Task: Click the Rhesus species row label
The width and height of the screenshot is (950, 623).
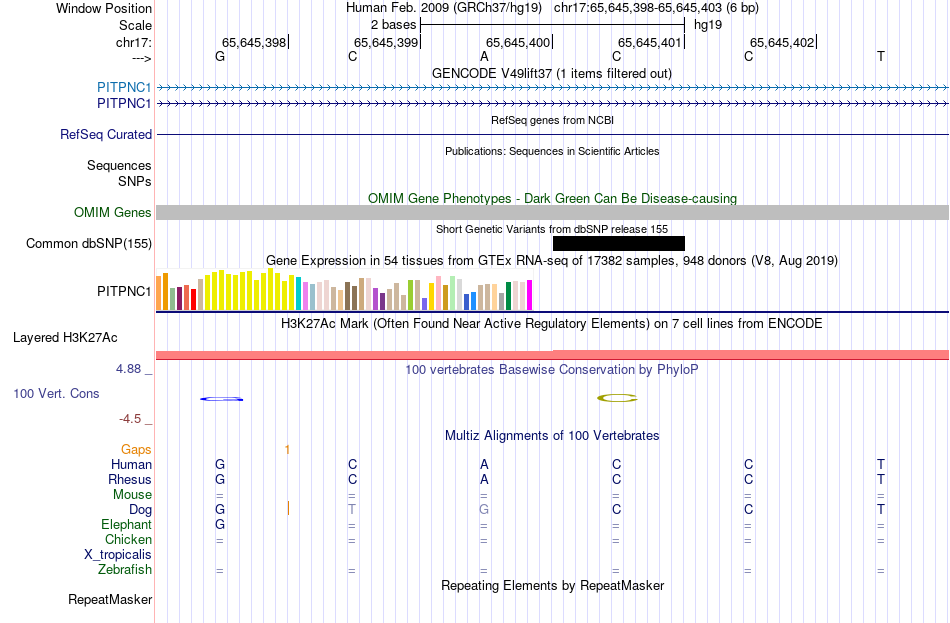Action: point(130,479)
